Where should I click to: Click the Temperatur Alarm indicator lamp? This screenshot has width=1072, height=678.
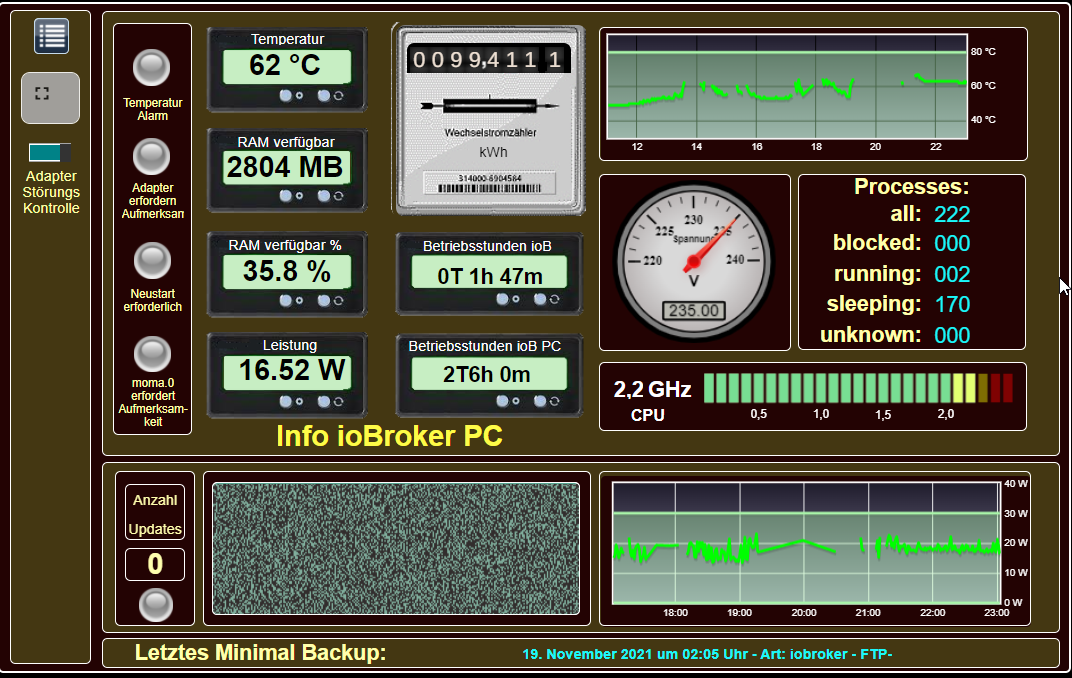(x=152, y=68)
